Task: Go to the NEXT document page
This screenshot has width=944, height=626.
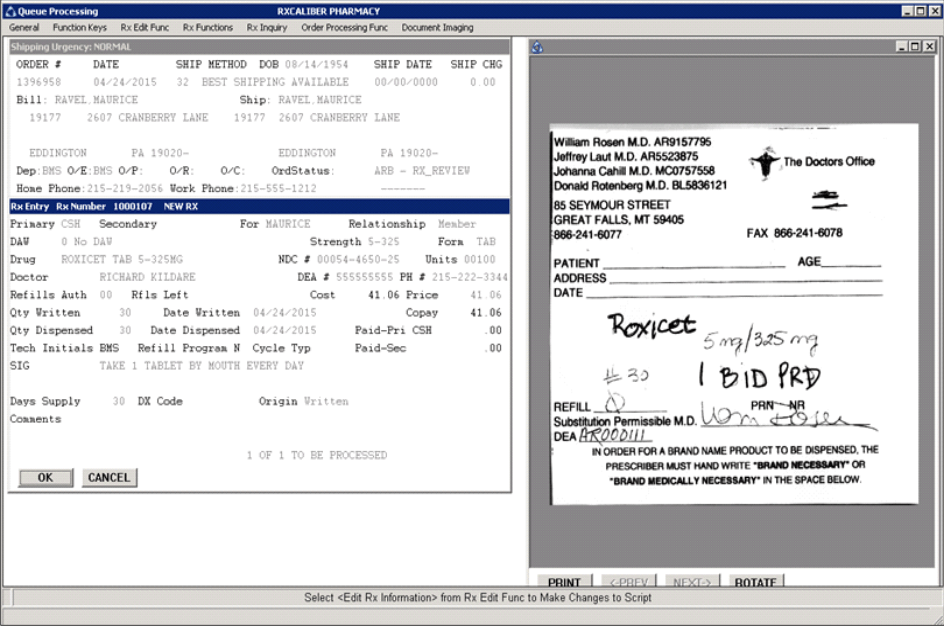Action: click(x=692, y=582)
